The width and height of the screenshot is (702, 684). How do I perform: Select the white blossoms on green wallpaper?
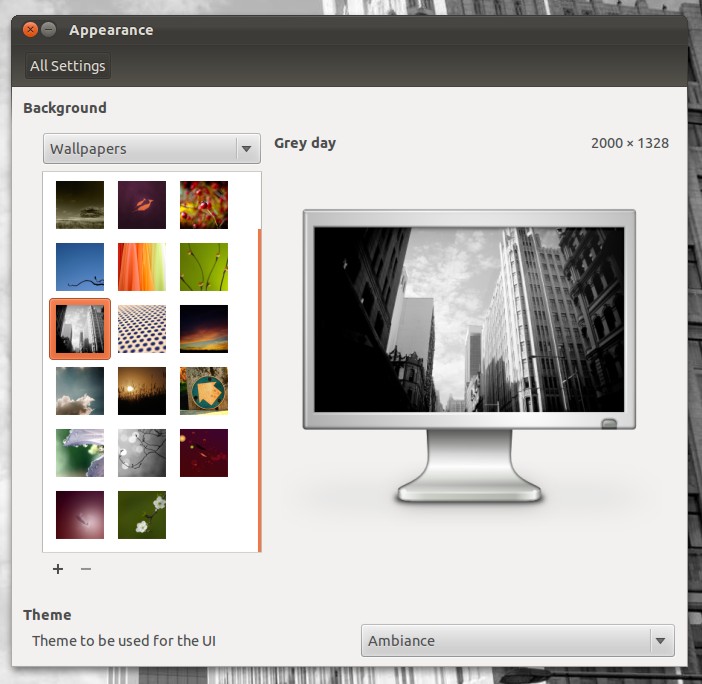point(142,515)
